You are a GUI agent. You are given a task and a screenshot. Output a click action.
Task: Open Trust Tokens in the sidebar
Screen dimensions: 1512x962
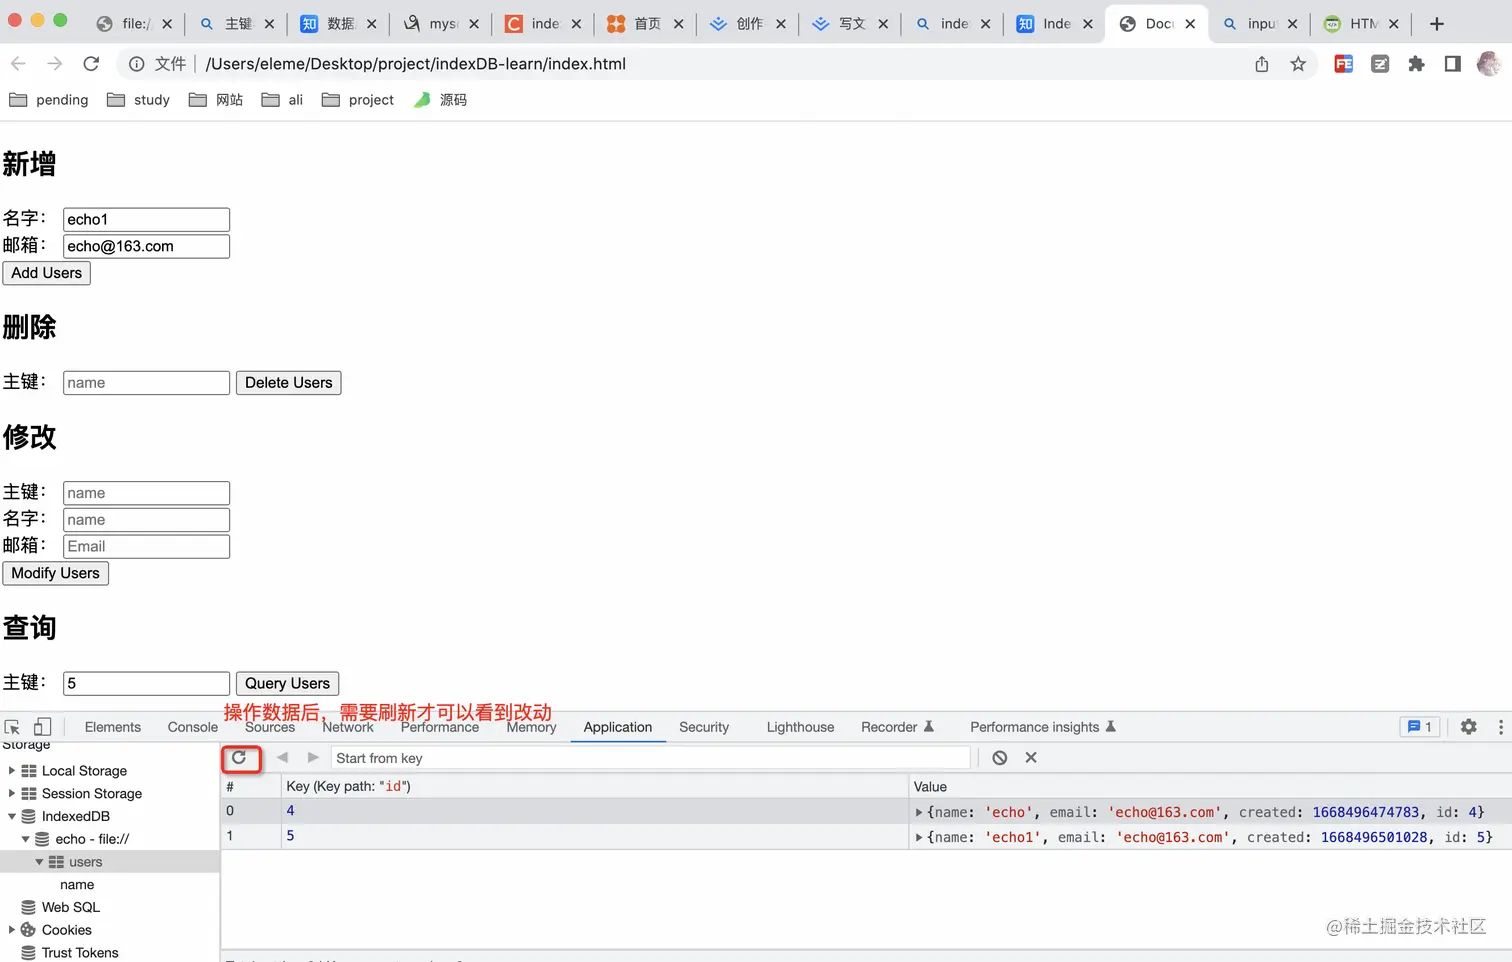coord(80,953)
